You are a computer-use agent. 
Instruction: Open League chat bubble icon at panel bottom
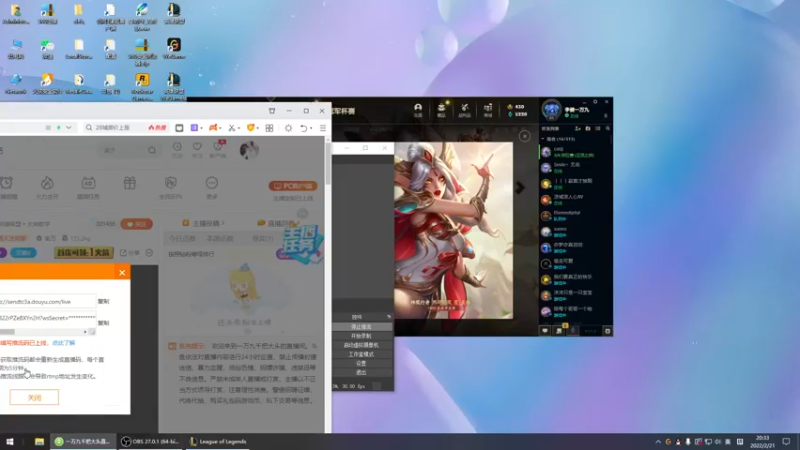[x=545, y=331]
